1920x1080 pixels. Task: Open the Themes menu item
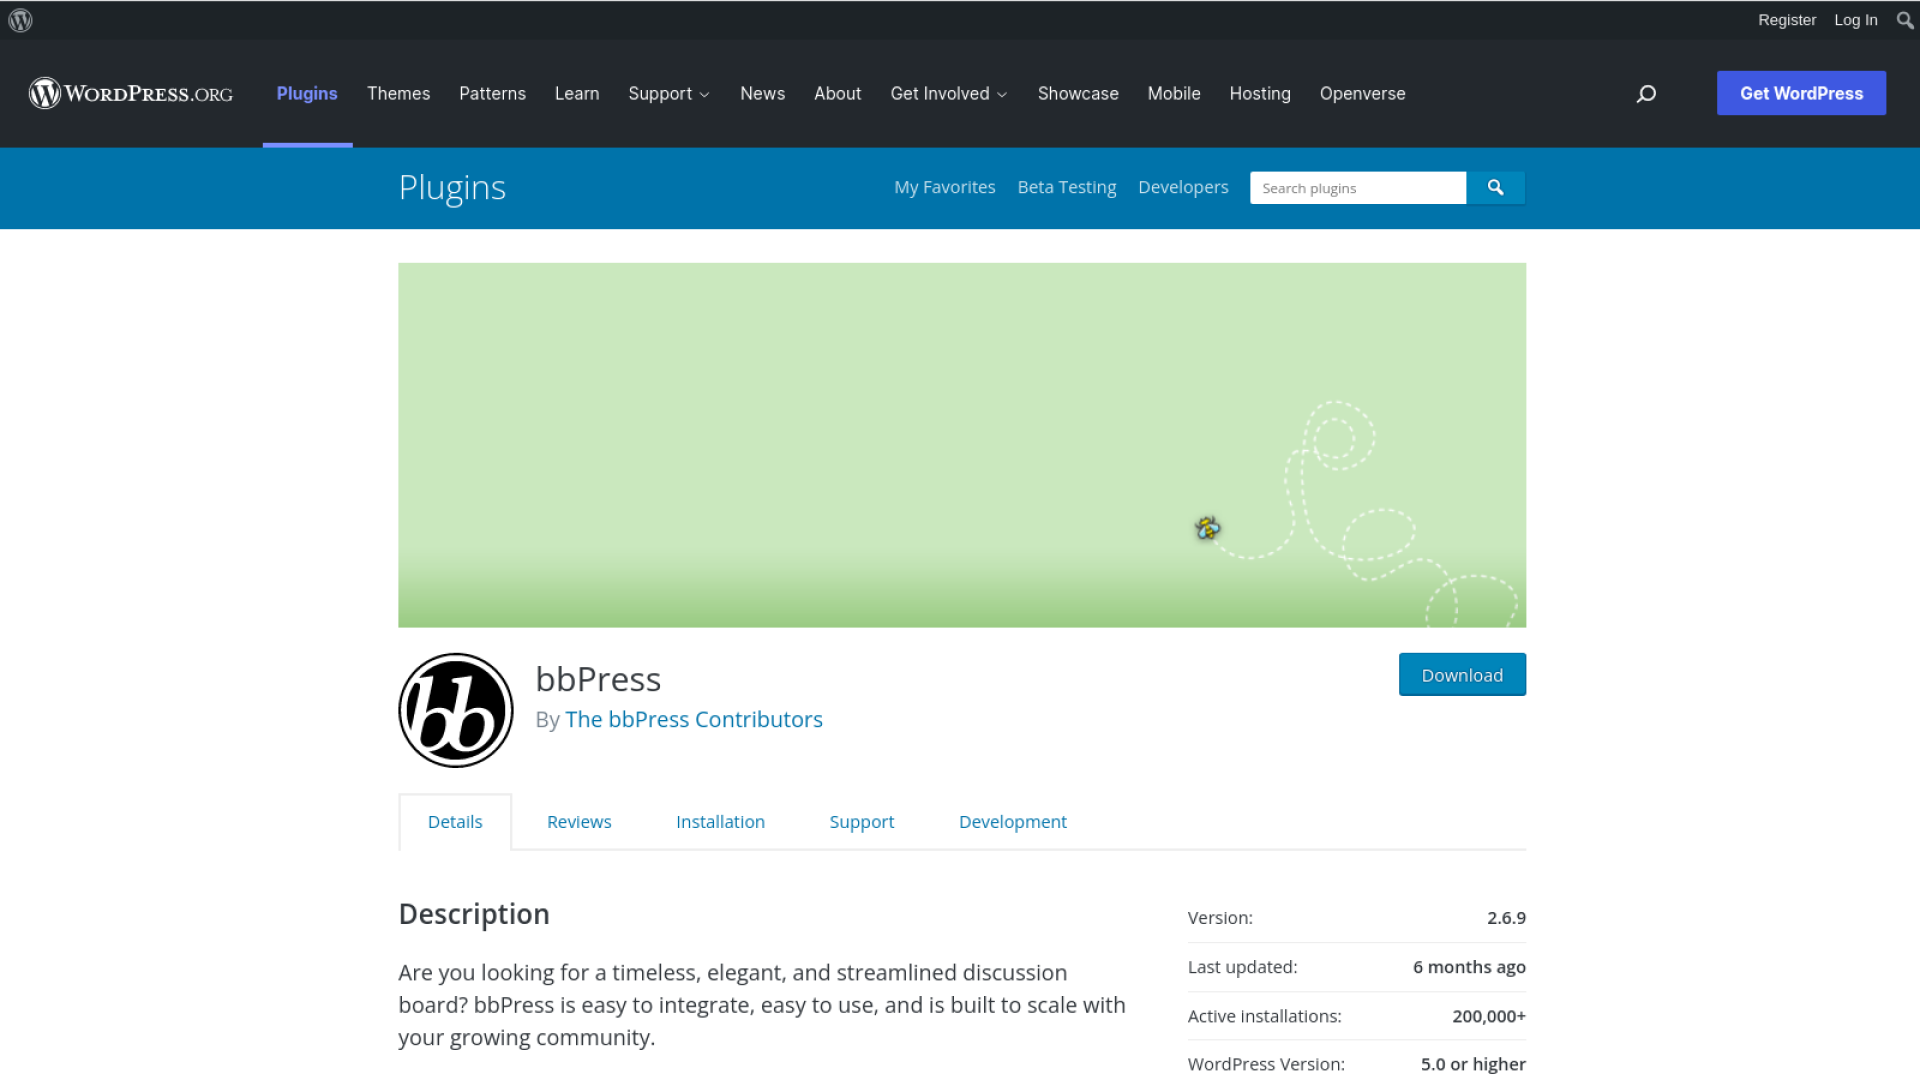398,94
